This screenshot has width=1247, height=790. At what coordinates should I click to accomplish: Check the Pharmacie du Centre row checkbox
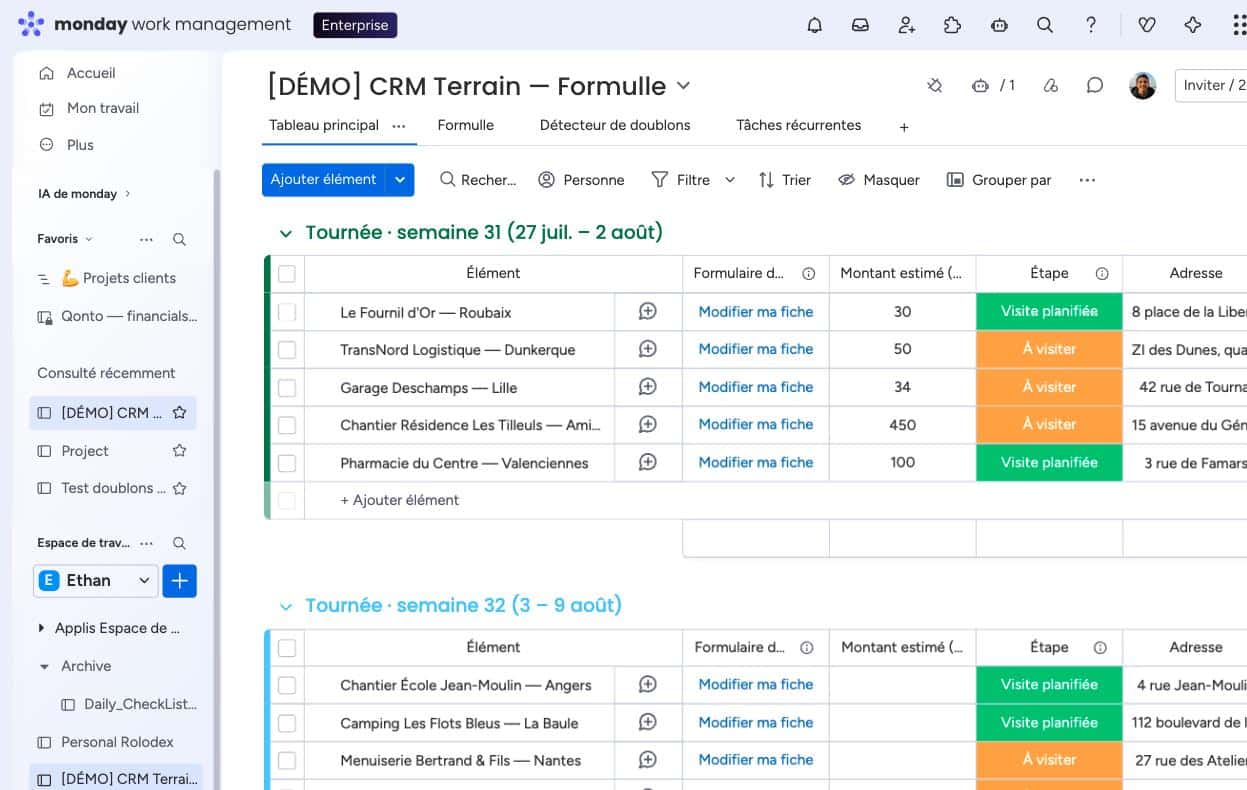point(287,463)
